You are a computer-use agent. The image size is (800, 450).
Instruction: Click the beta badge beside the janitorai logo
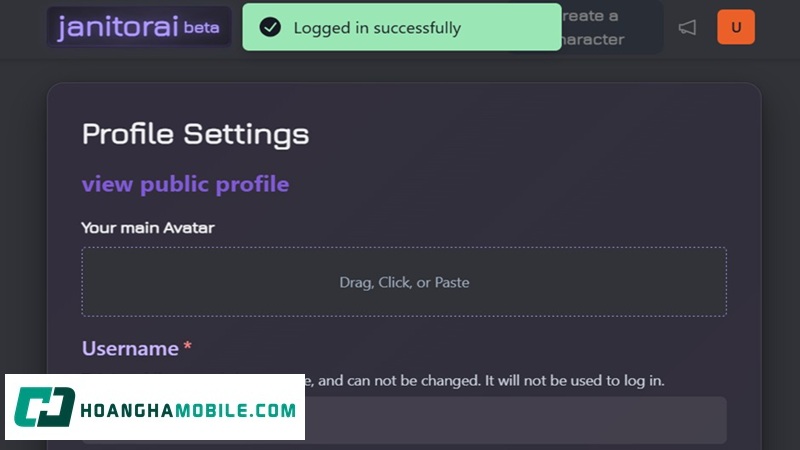(x=201, y=28)
